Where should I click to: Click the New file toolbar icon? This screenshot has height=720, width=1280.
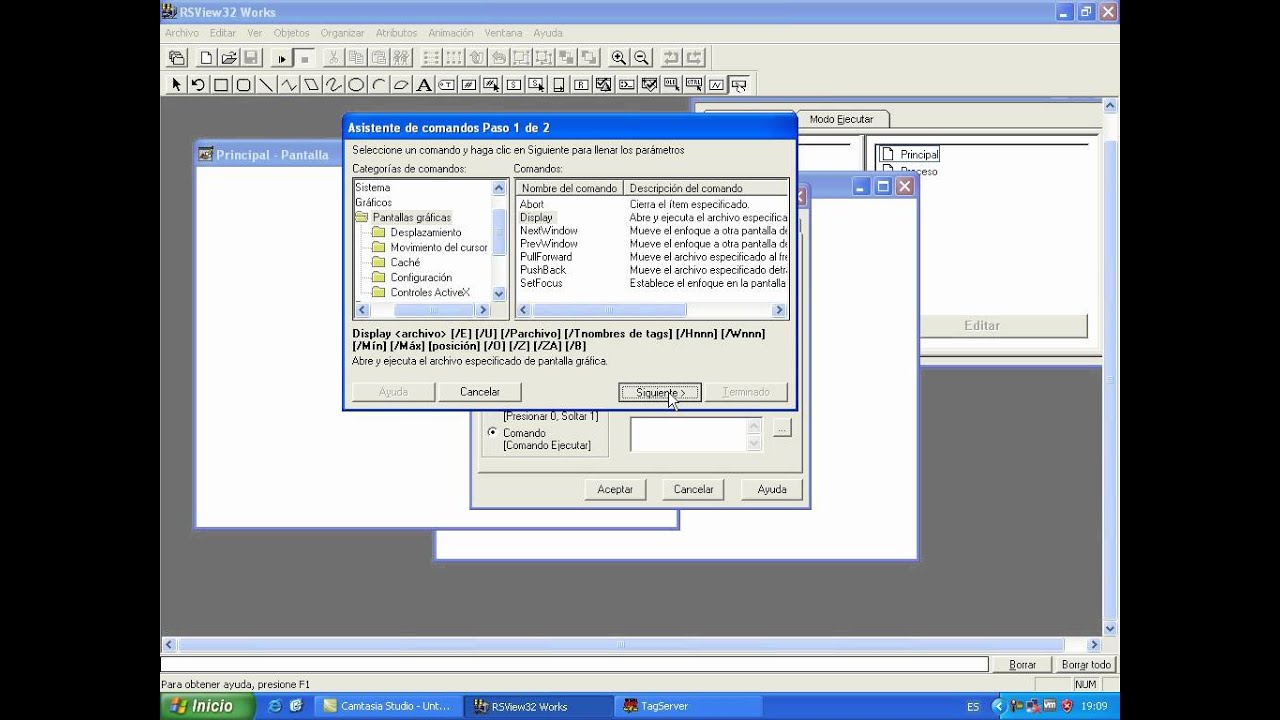(x=206, y=58)
